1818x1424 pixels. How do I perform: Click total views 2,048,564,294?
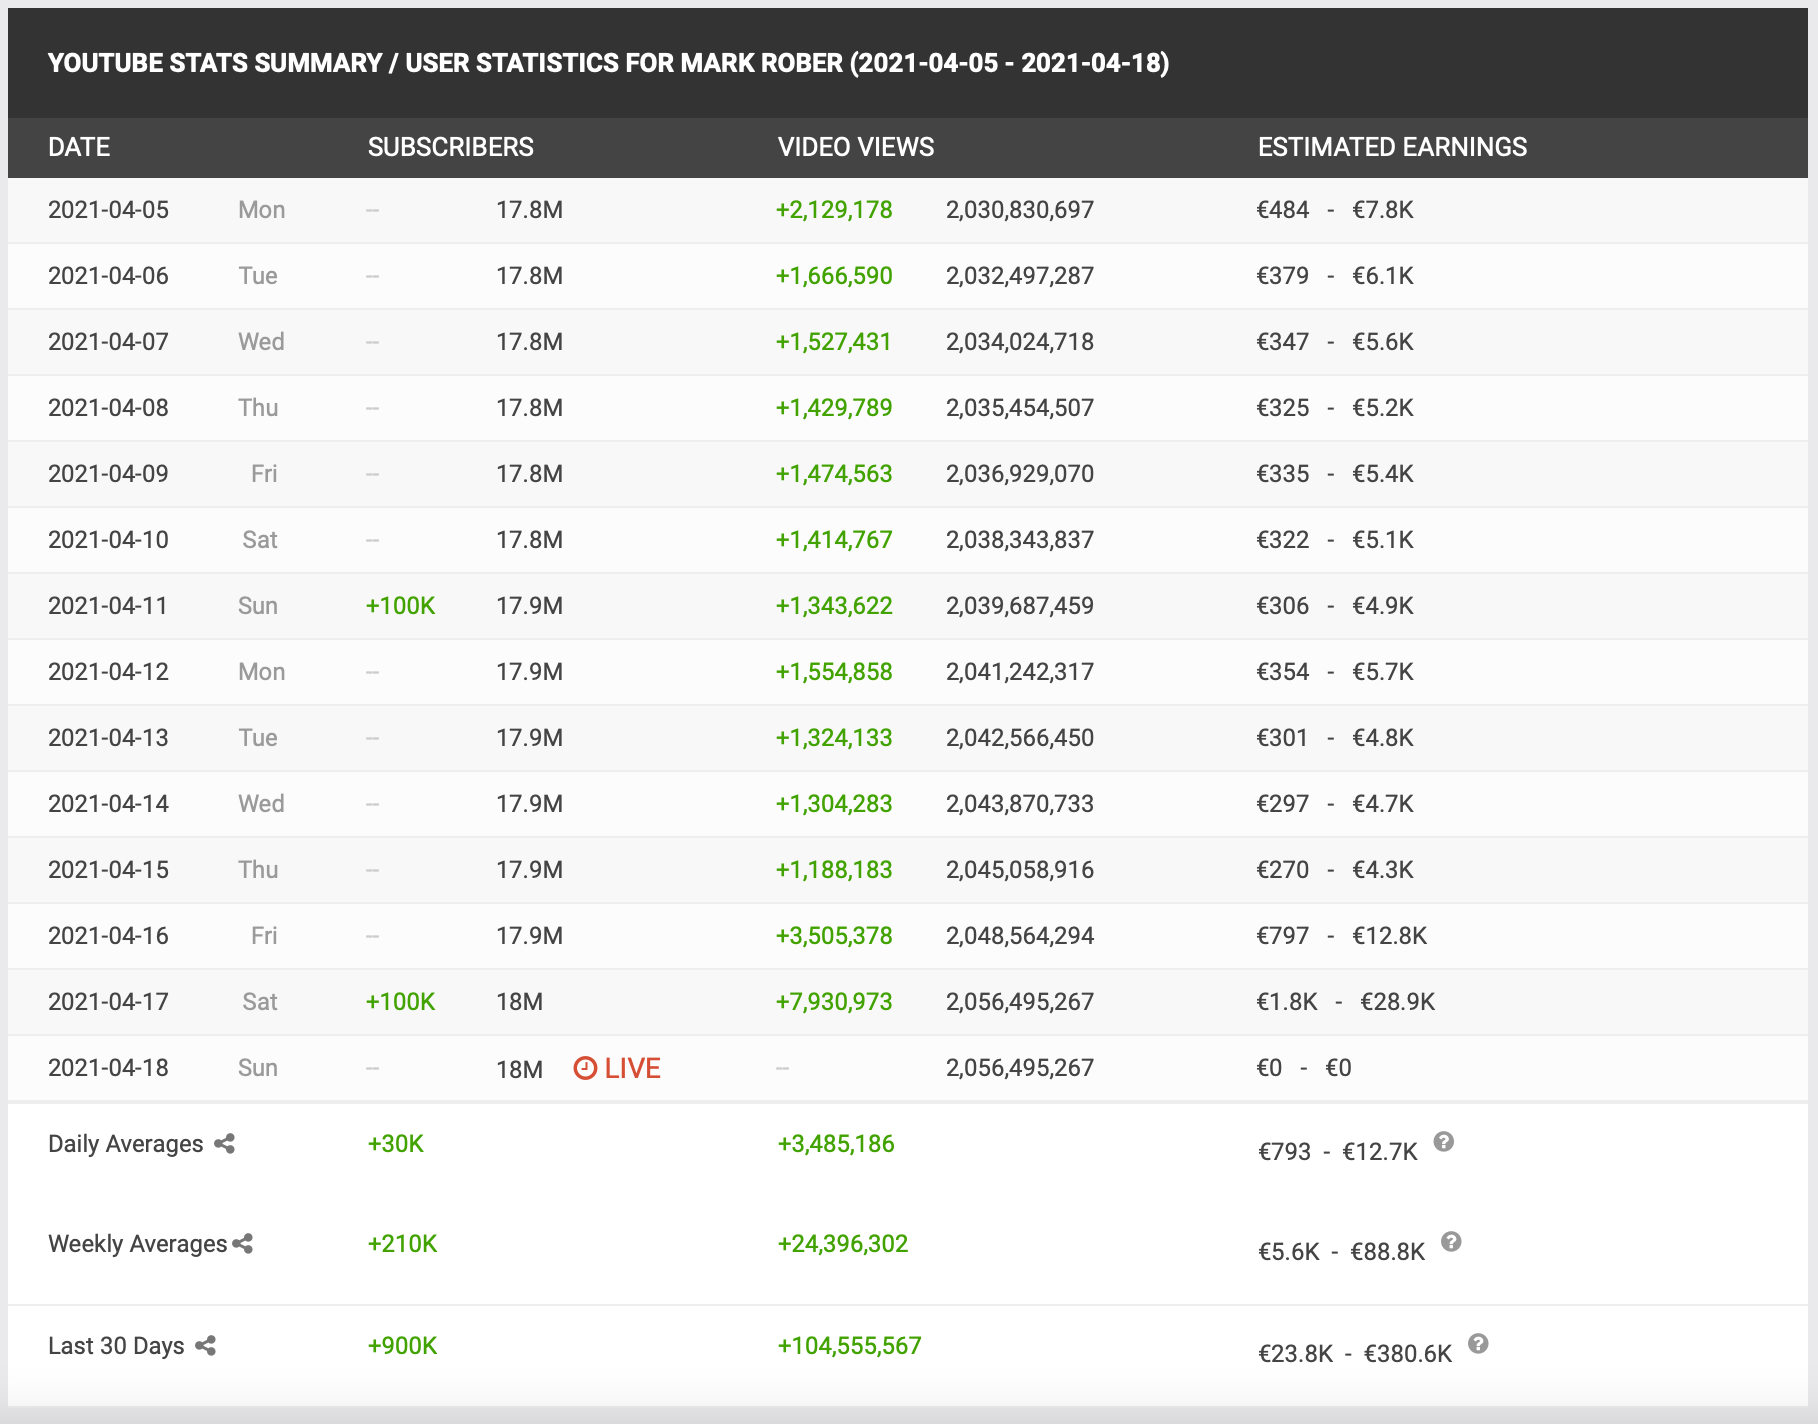click(1020, 936)
